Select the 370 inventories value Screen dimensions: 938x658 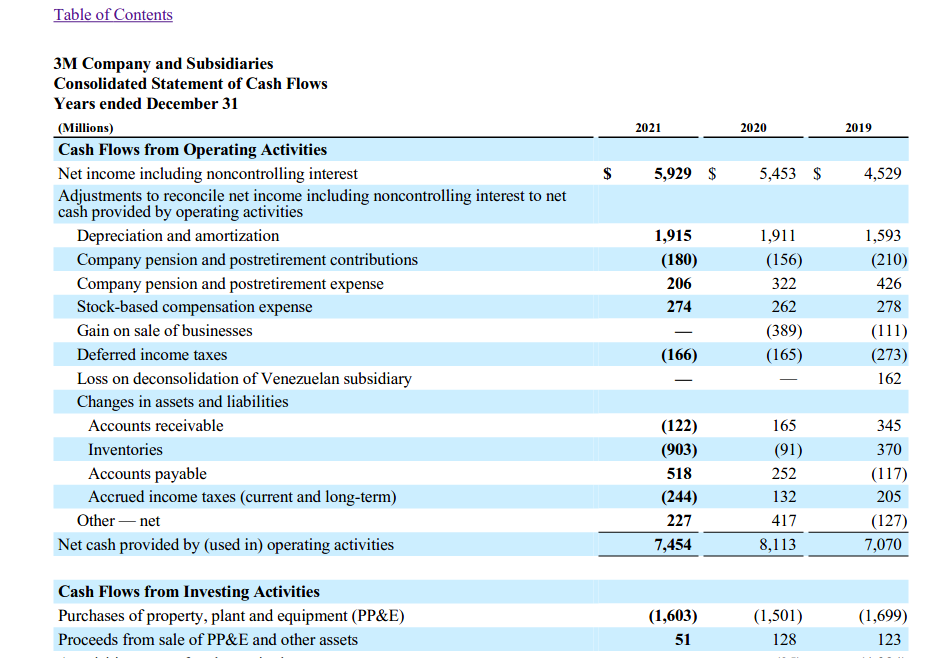click(889, 450)
